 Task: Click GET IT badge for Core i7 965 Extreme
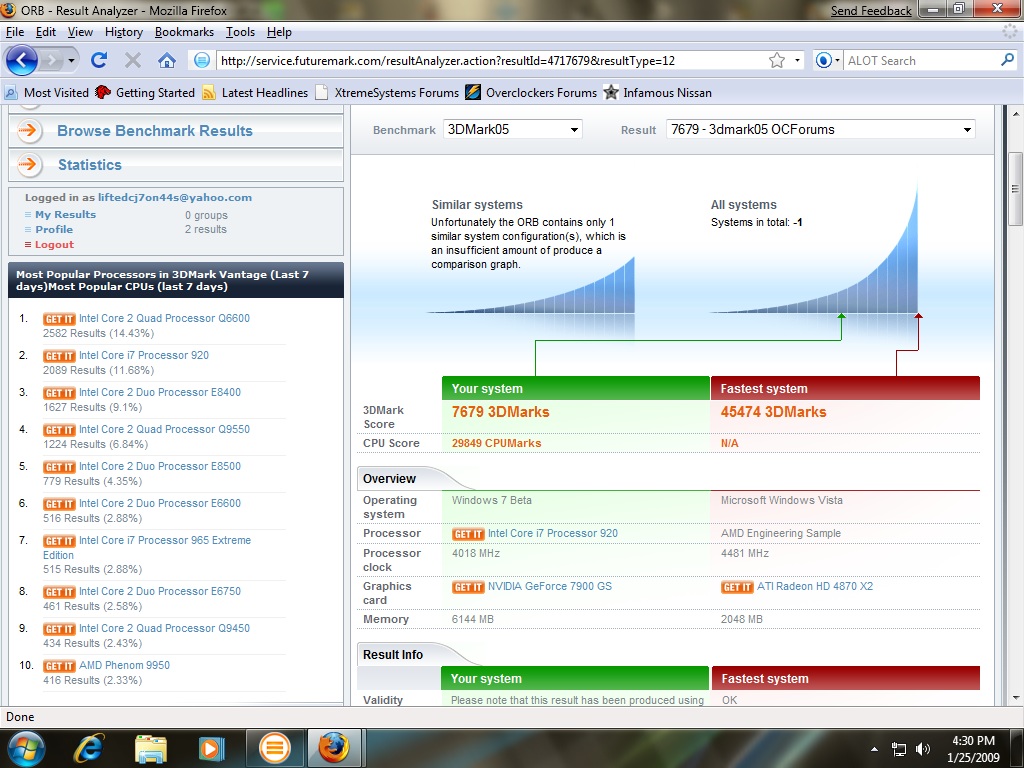pyautogui.click(x=59, y=541)
